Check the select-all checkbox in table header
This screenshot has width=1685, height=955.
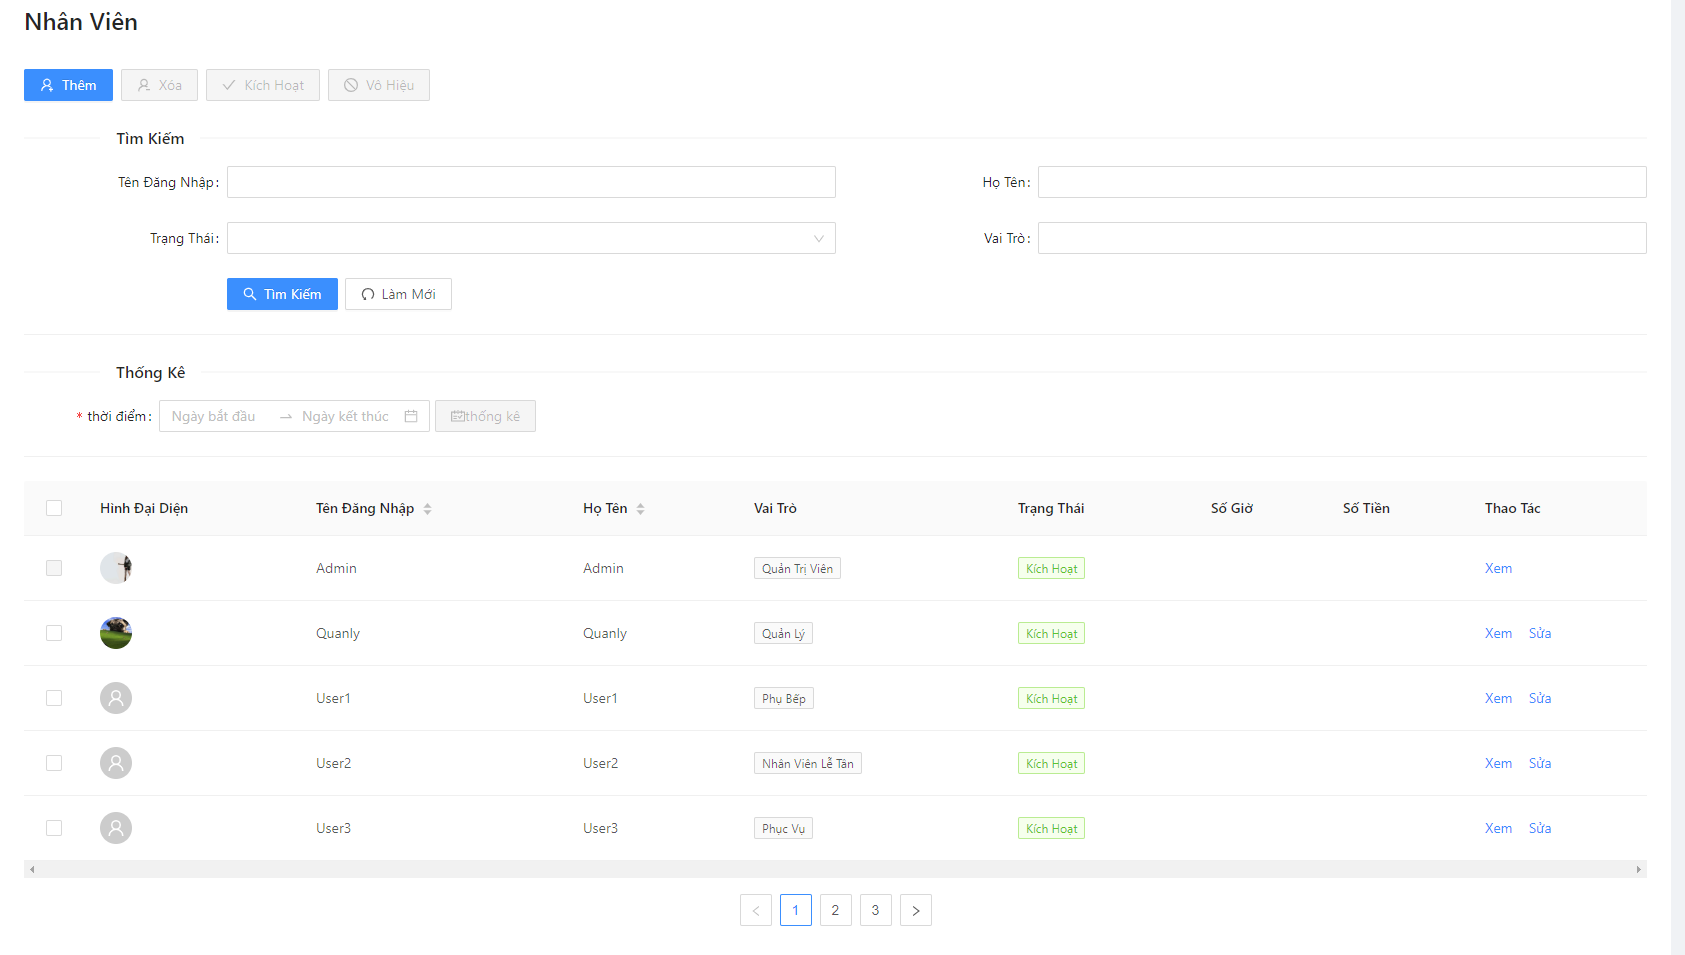(x=54, y=508)
